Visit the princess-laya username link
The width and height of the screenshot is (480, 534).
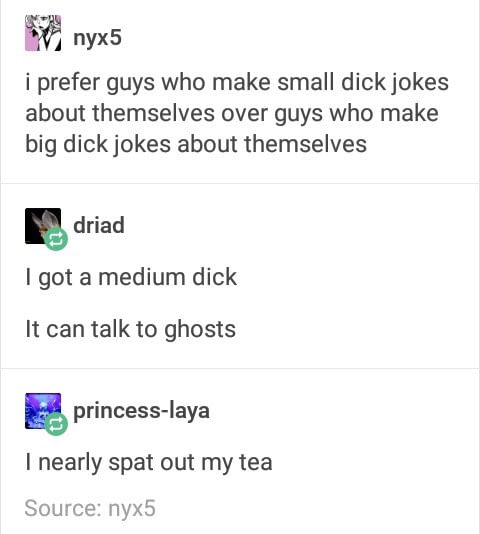click(x=141, y=411)
